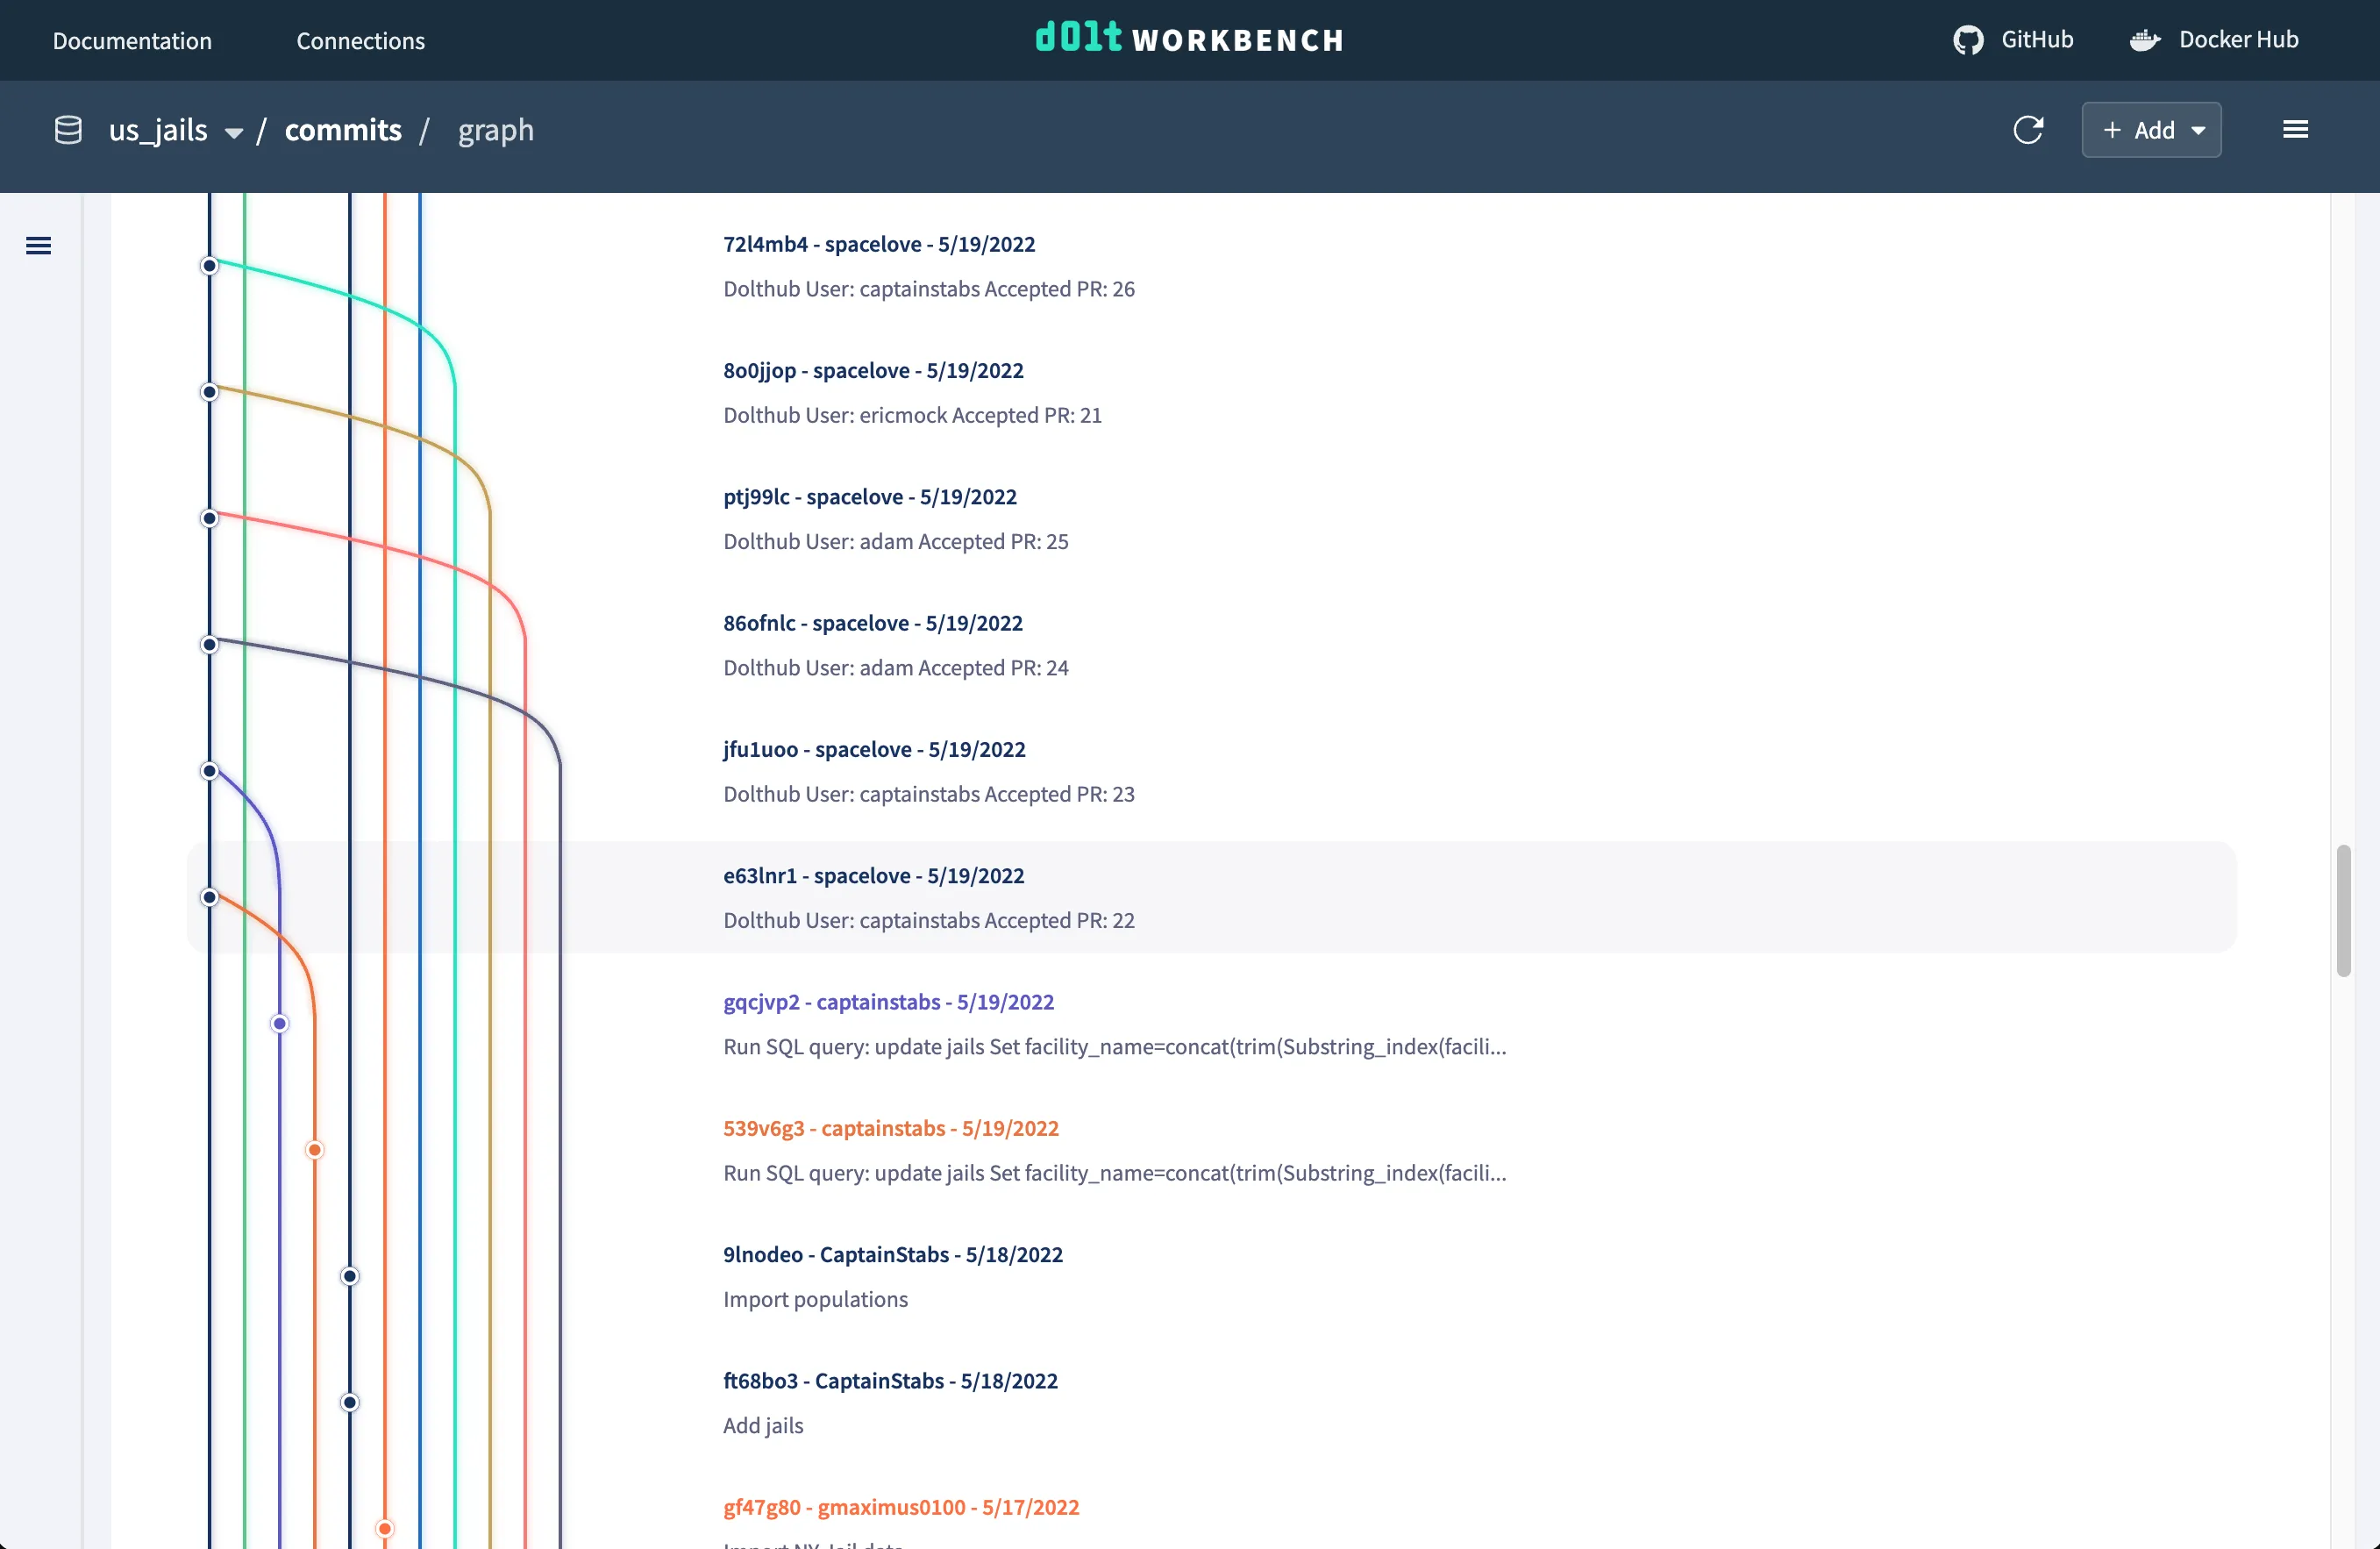This screenshot has height=1549, width=2380.
Task: Select the orange commit node for 539v6g3
Action: (x=314, y=1150)
